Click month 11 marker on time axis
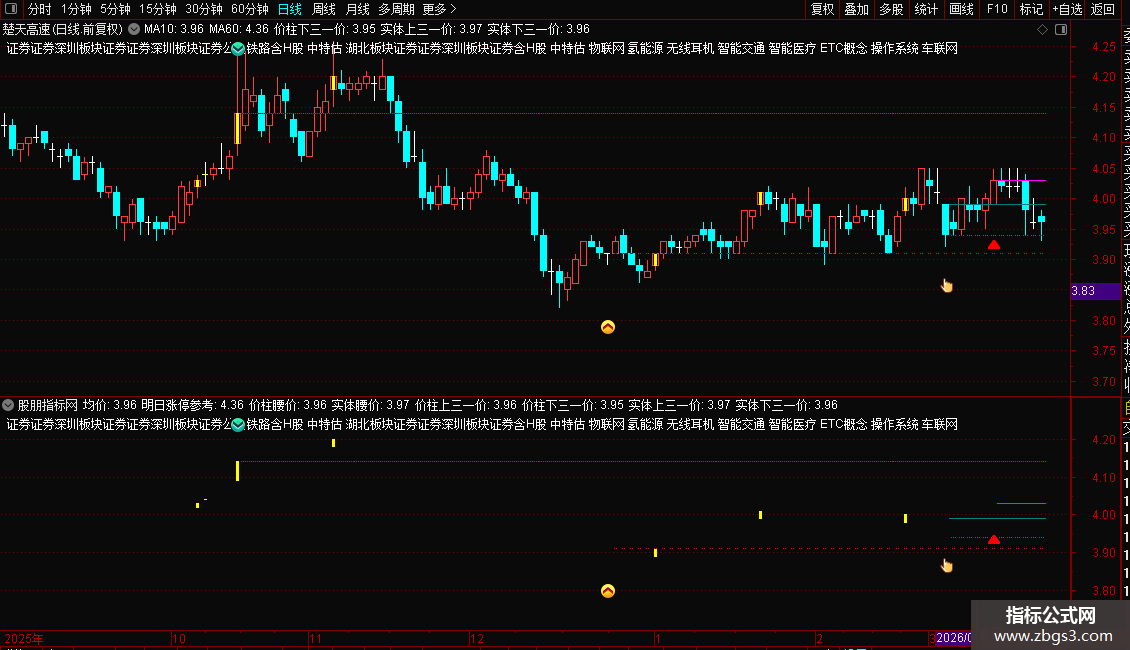The height and width of the screenshot is (650, 1130). pyautogui.click(x=315, y=638)
